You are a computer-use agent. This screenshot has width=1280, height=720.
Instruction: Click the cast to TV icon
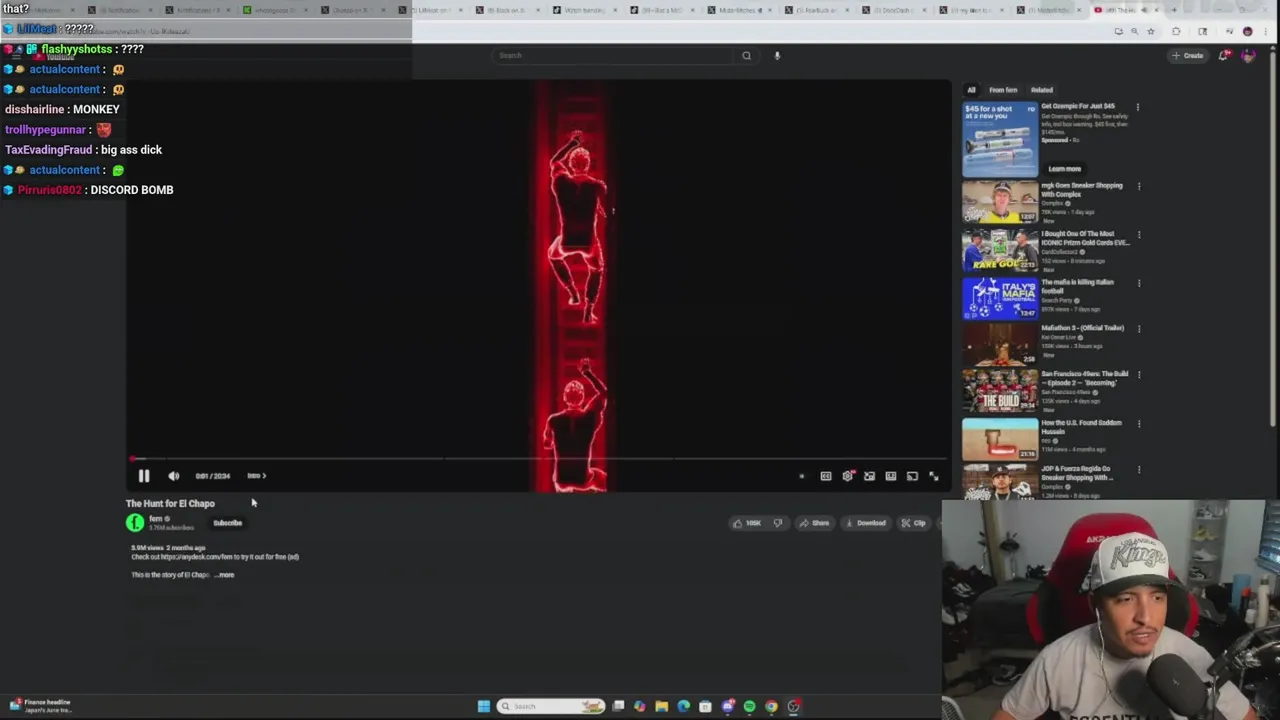tap(912, 476)
